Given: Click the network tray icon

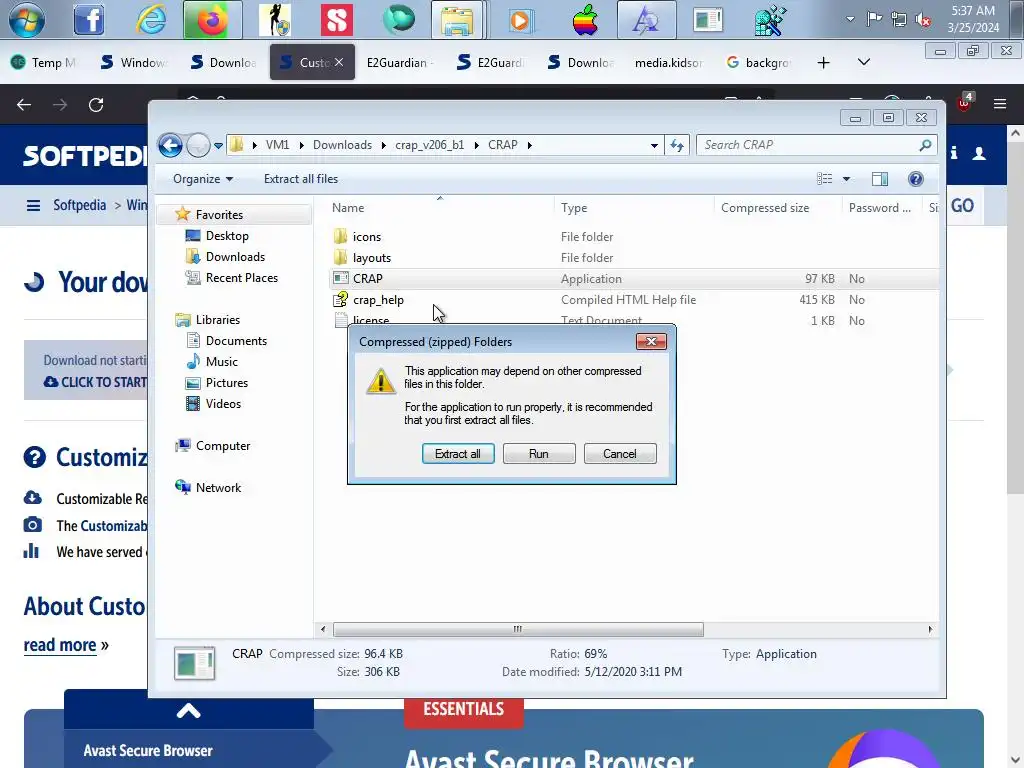Looking at the screenshot, I should click(x=899, y=20).
